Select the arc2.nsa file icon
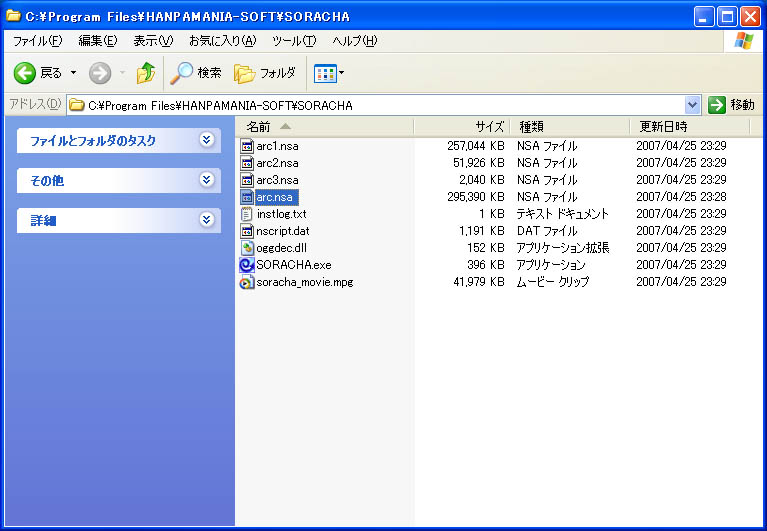 point(247,163)
